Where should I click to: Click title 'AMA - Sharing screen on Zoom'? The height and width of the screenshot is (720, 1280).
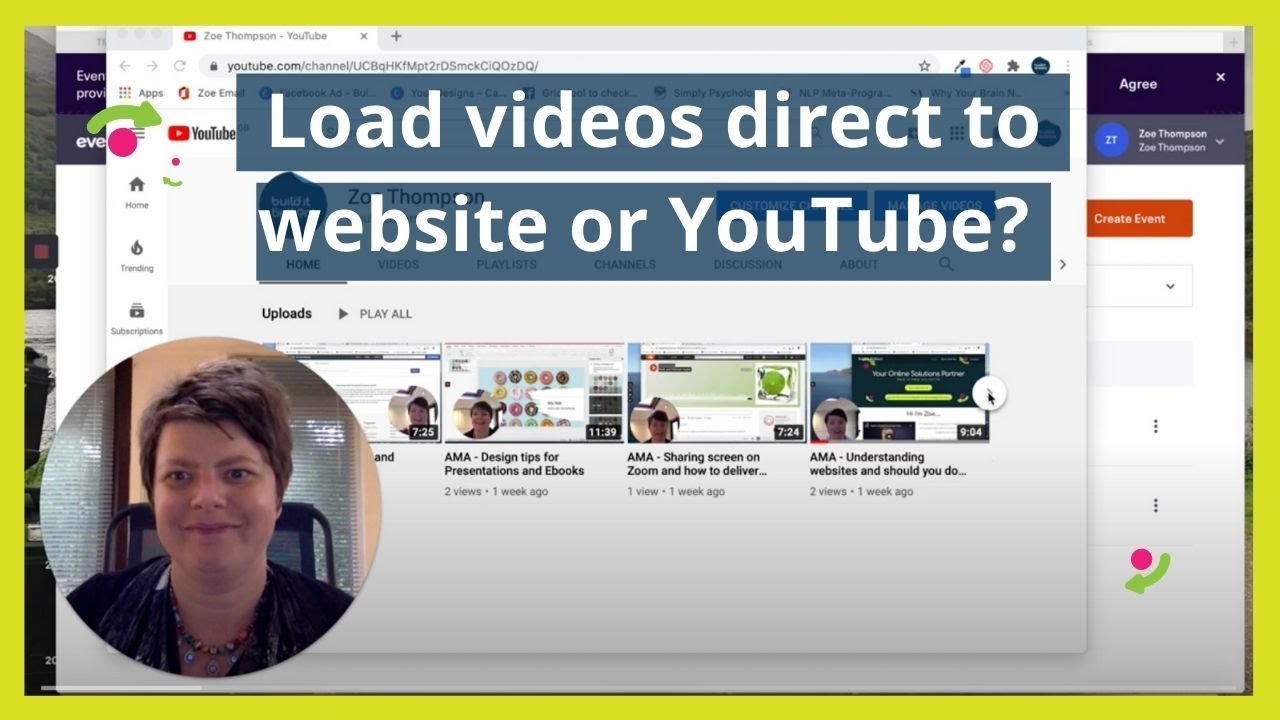697,464
